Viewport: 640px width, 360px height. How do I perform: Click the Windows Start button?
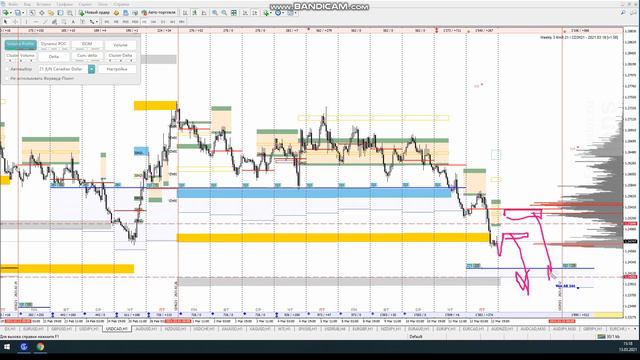7,347
